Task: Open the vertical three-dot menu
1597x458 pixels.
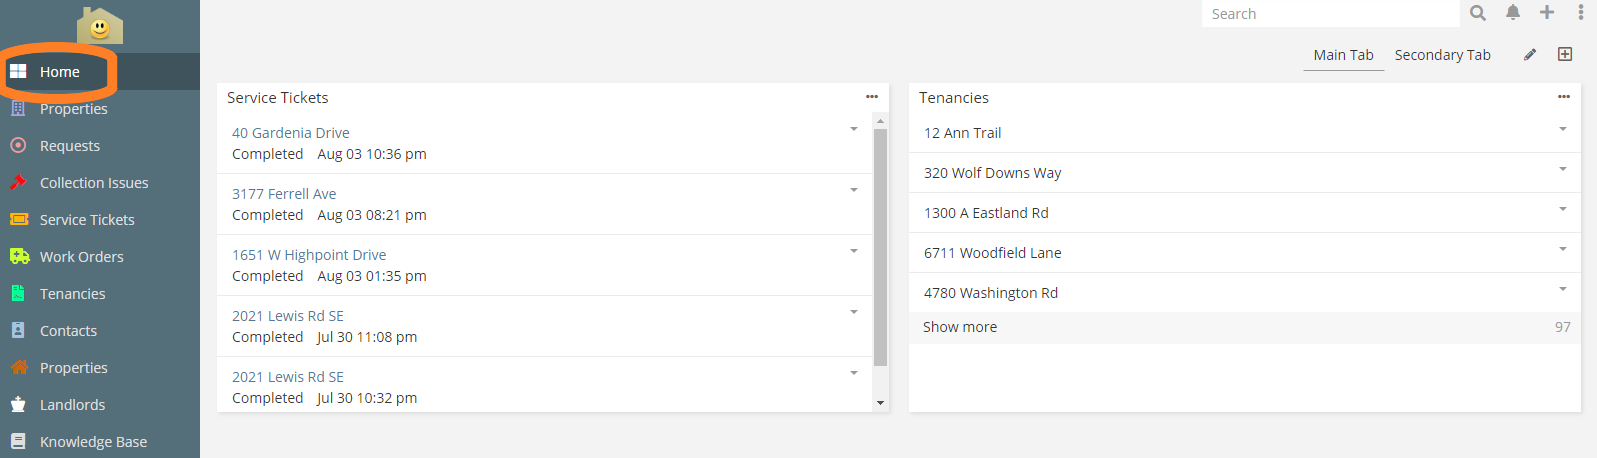Action: pos(1581,13)
